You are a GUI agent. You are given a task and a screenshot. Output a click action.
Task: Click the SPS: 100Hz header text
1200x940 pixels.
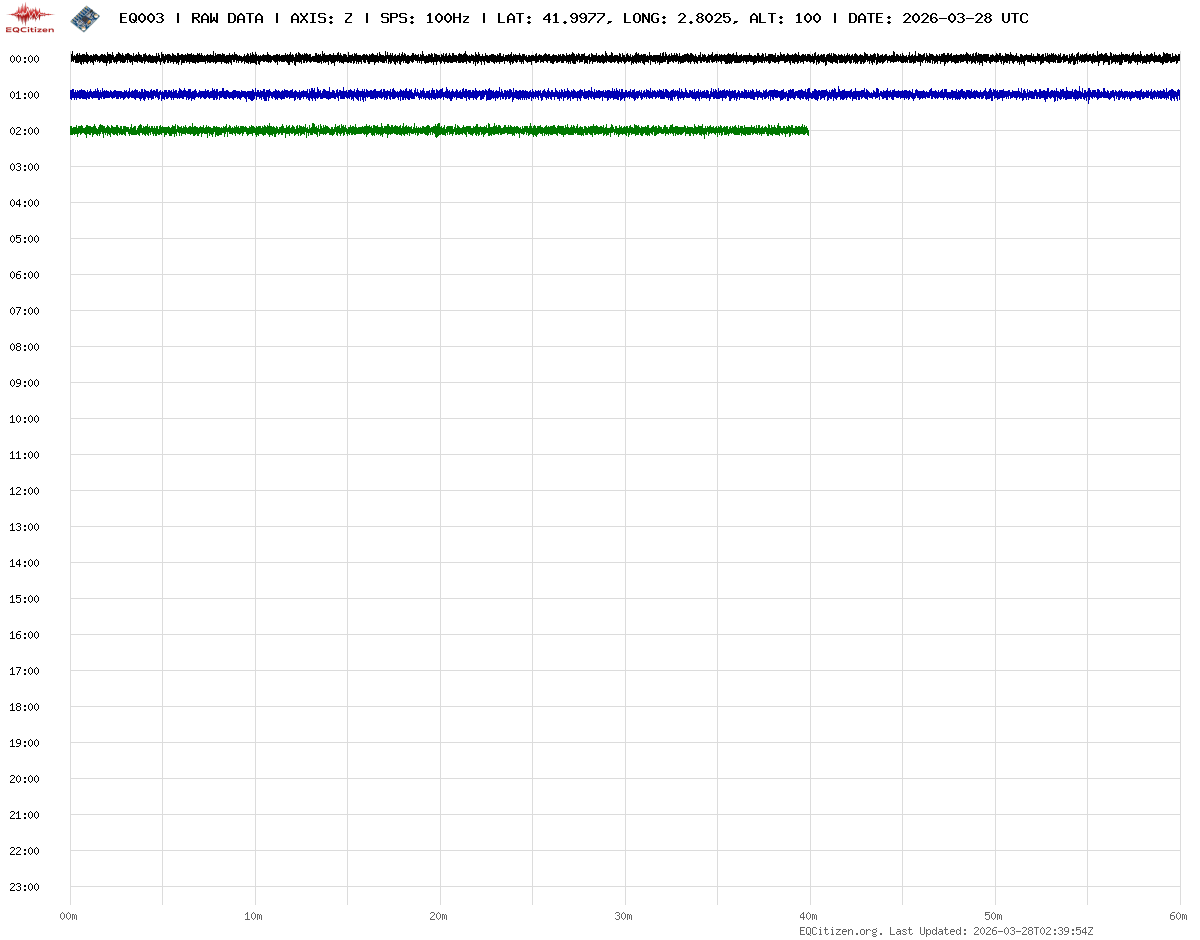tap(424, 18)
